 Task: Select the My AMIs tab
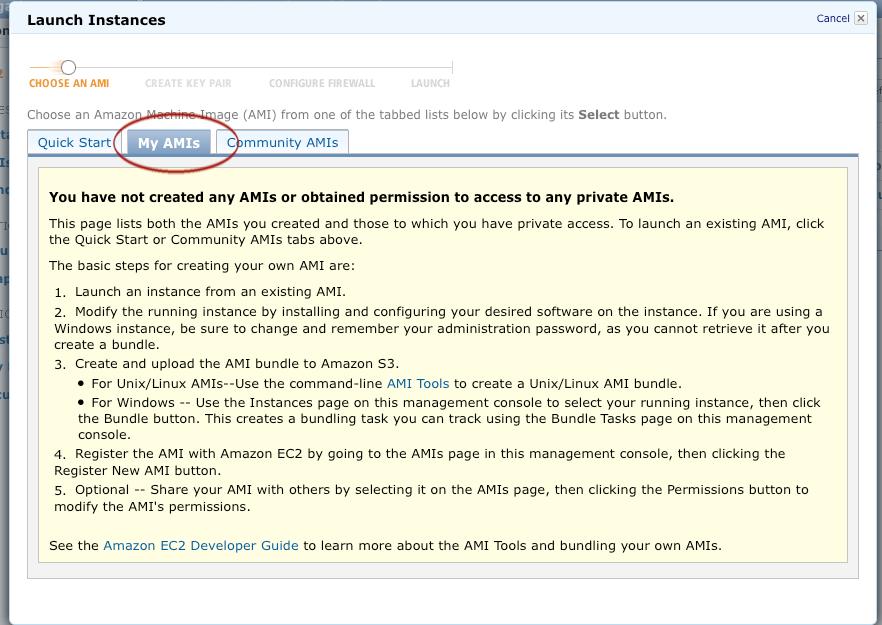point(169,143)
